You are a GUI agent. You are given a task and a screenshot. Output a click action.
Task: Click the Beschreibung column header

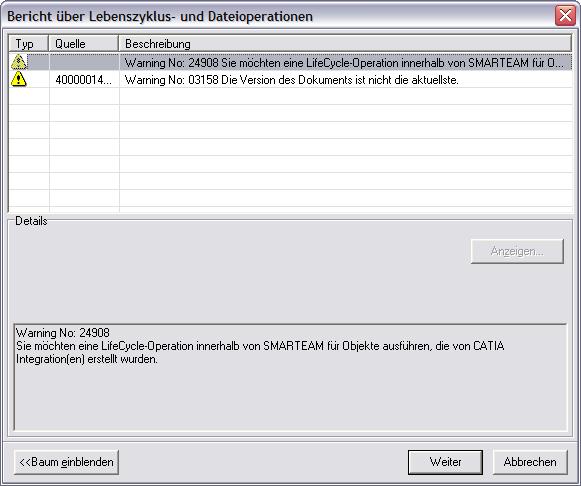(345, 44)
